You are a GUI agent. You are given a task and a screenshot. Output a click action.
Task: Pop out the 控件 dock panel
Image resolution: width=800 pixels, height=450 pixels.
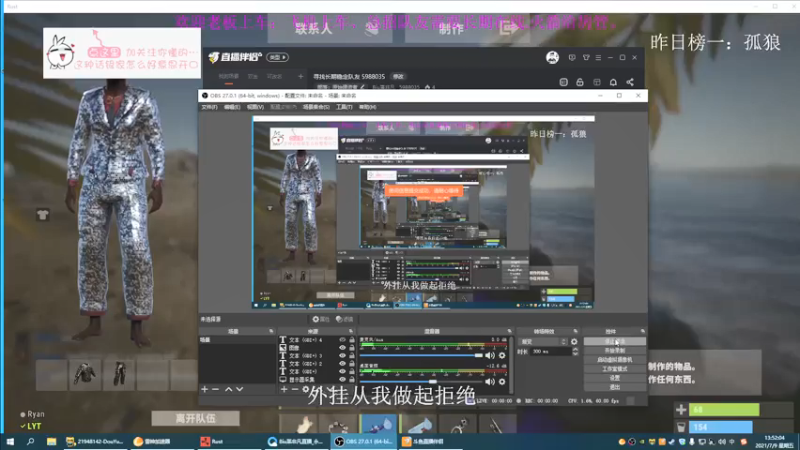pyautogui.click(x=642, y=332)
